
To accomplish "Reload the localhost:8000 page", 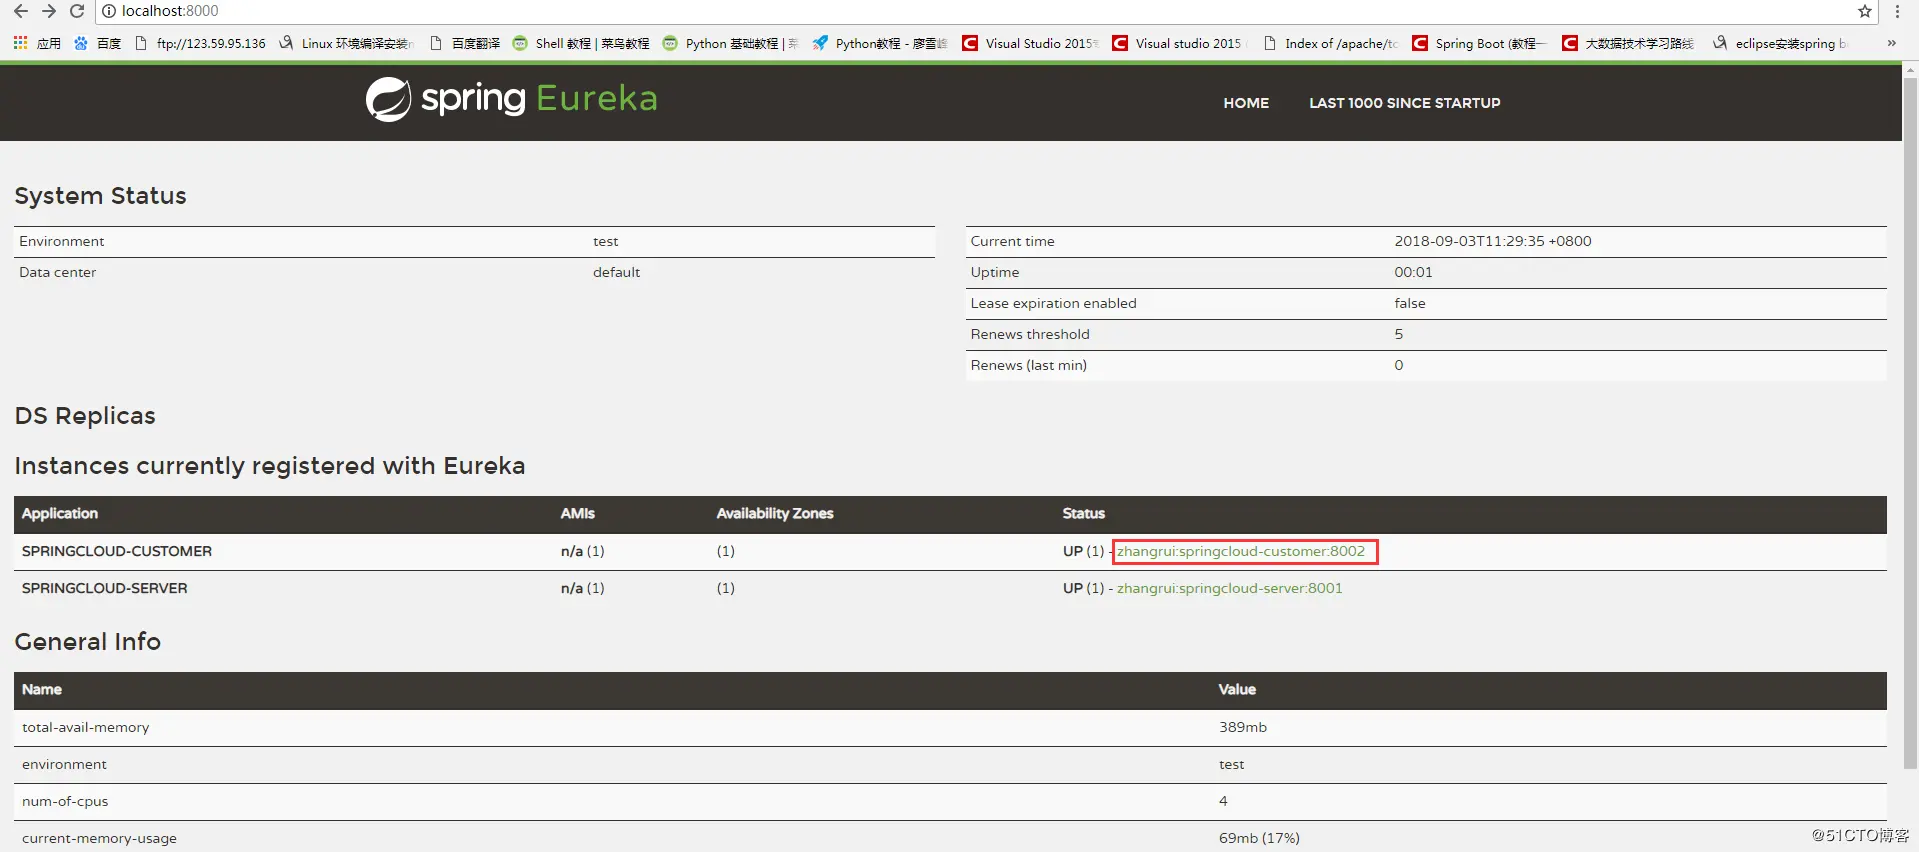I will click(x=77, y=11).
